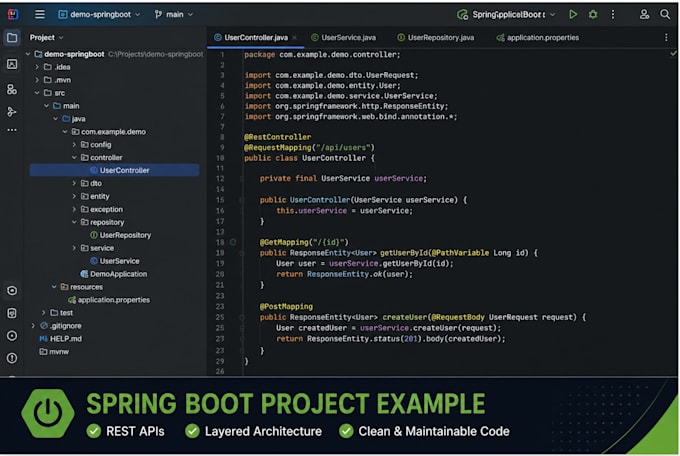Expand the exception package
The height and width of the screenshot is (456, 680).
coord(74,209)
